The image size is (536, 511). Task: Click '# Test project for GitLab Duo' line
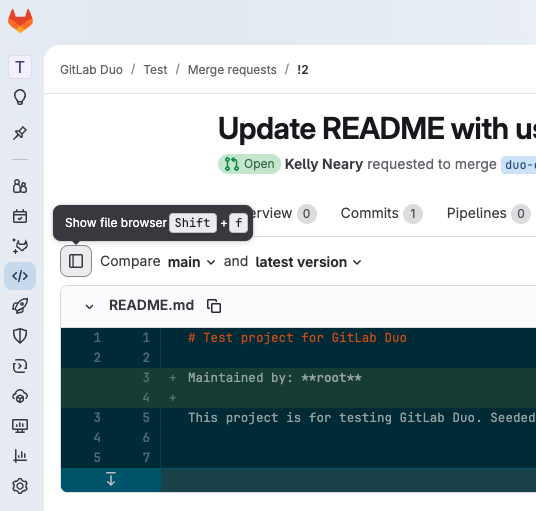(x=297, y=338)
